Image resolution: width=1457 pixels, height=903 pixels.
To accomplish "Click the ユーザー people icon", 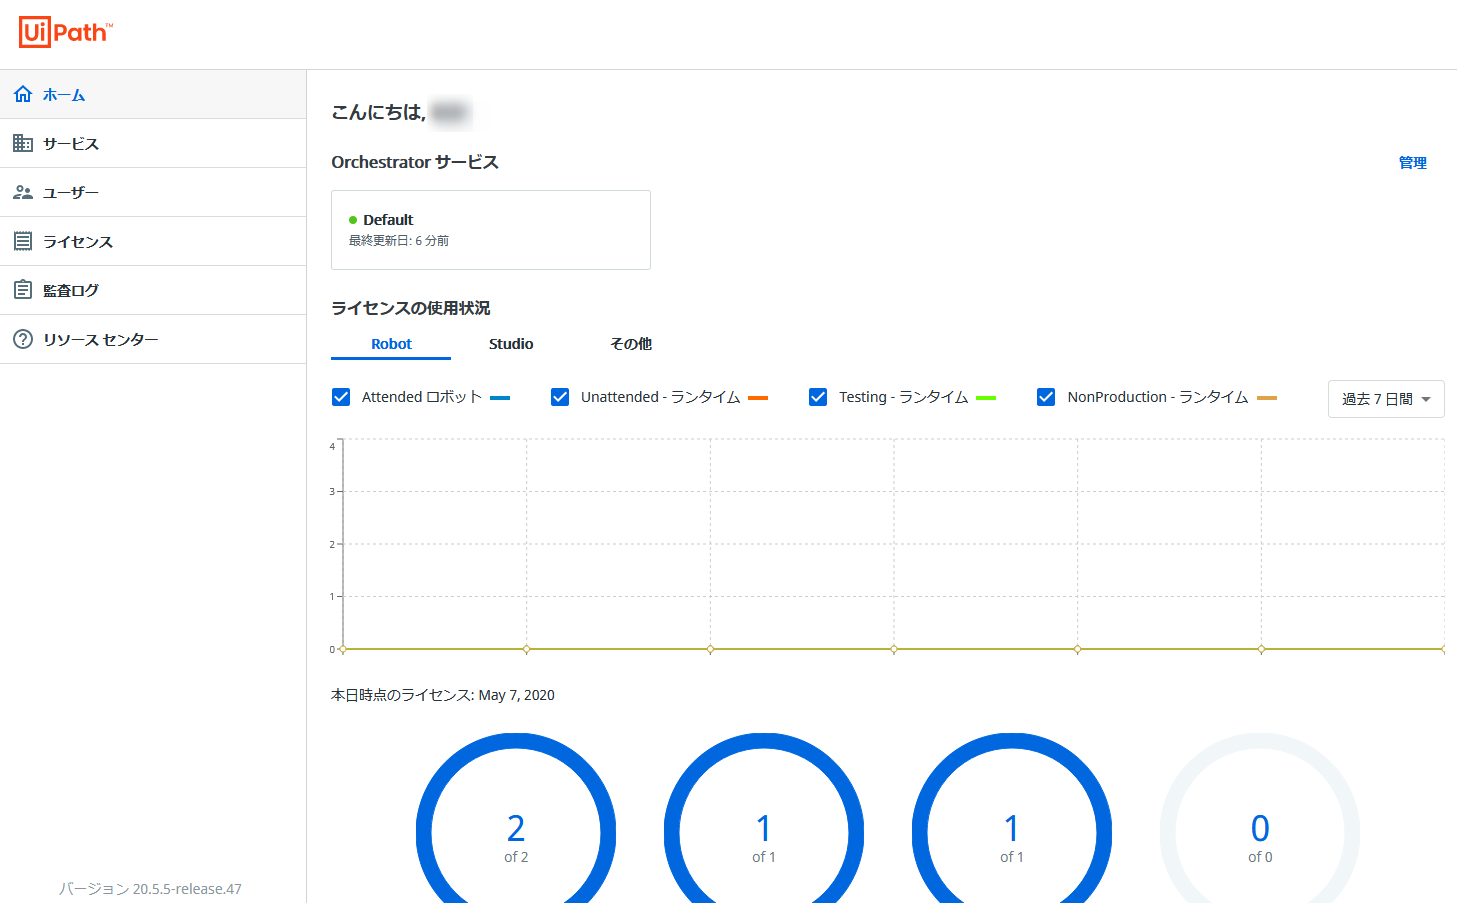I will pos(23,192).
